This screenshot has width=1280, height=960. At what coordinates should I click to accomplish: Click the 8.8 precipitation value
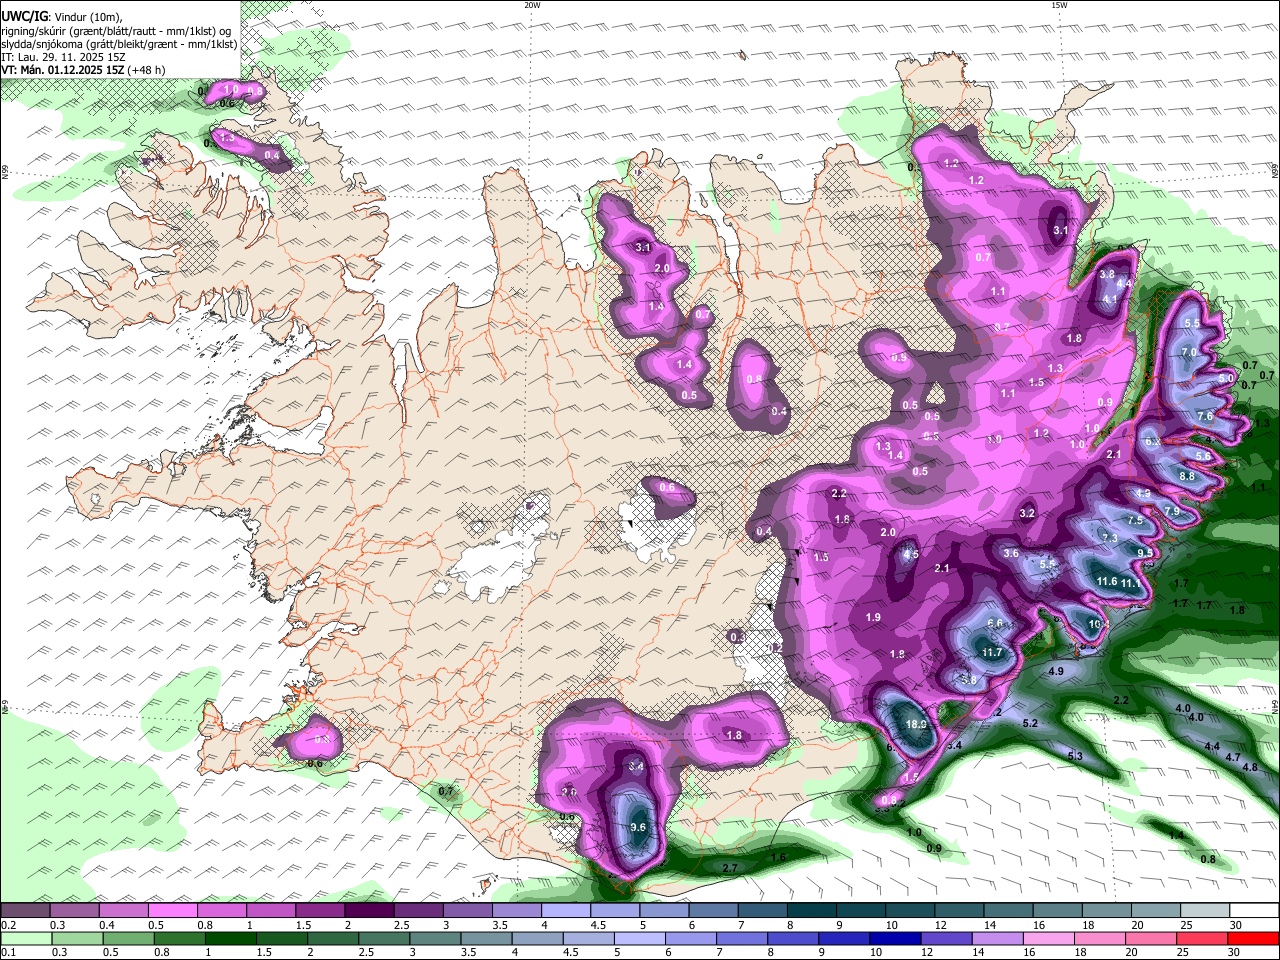pyautogui.click(x=1188, y=477)
